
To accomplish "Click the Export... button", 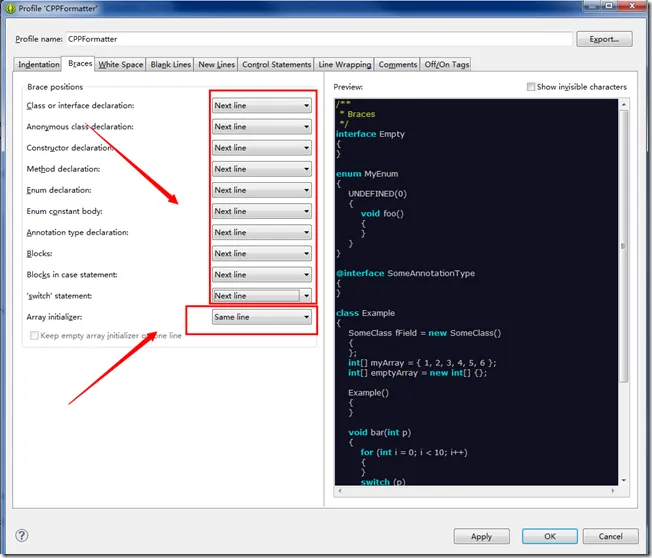I will 604,39.
